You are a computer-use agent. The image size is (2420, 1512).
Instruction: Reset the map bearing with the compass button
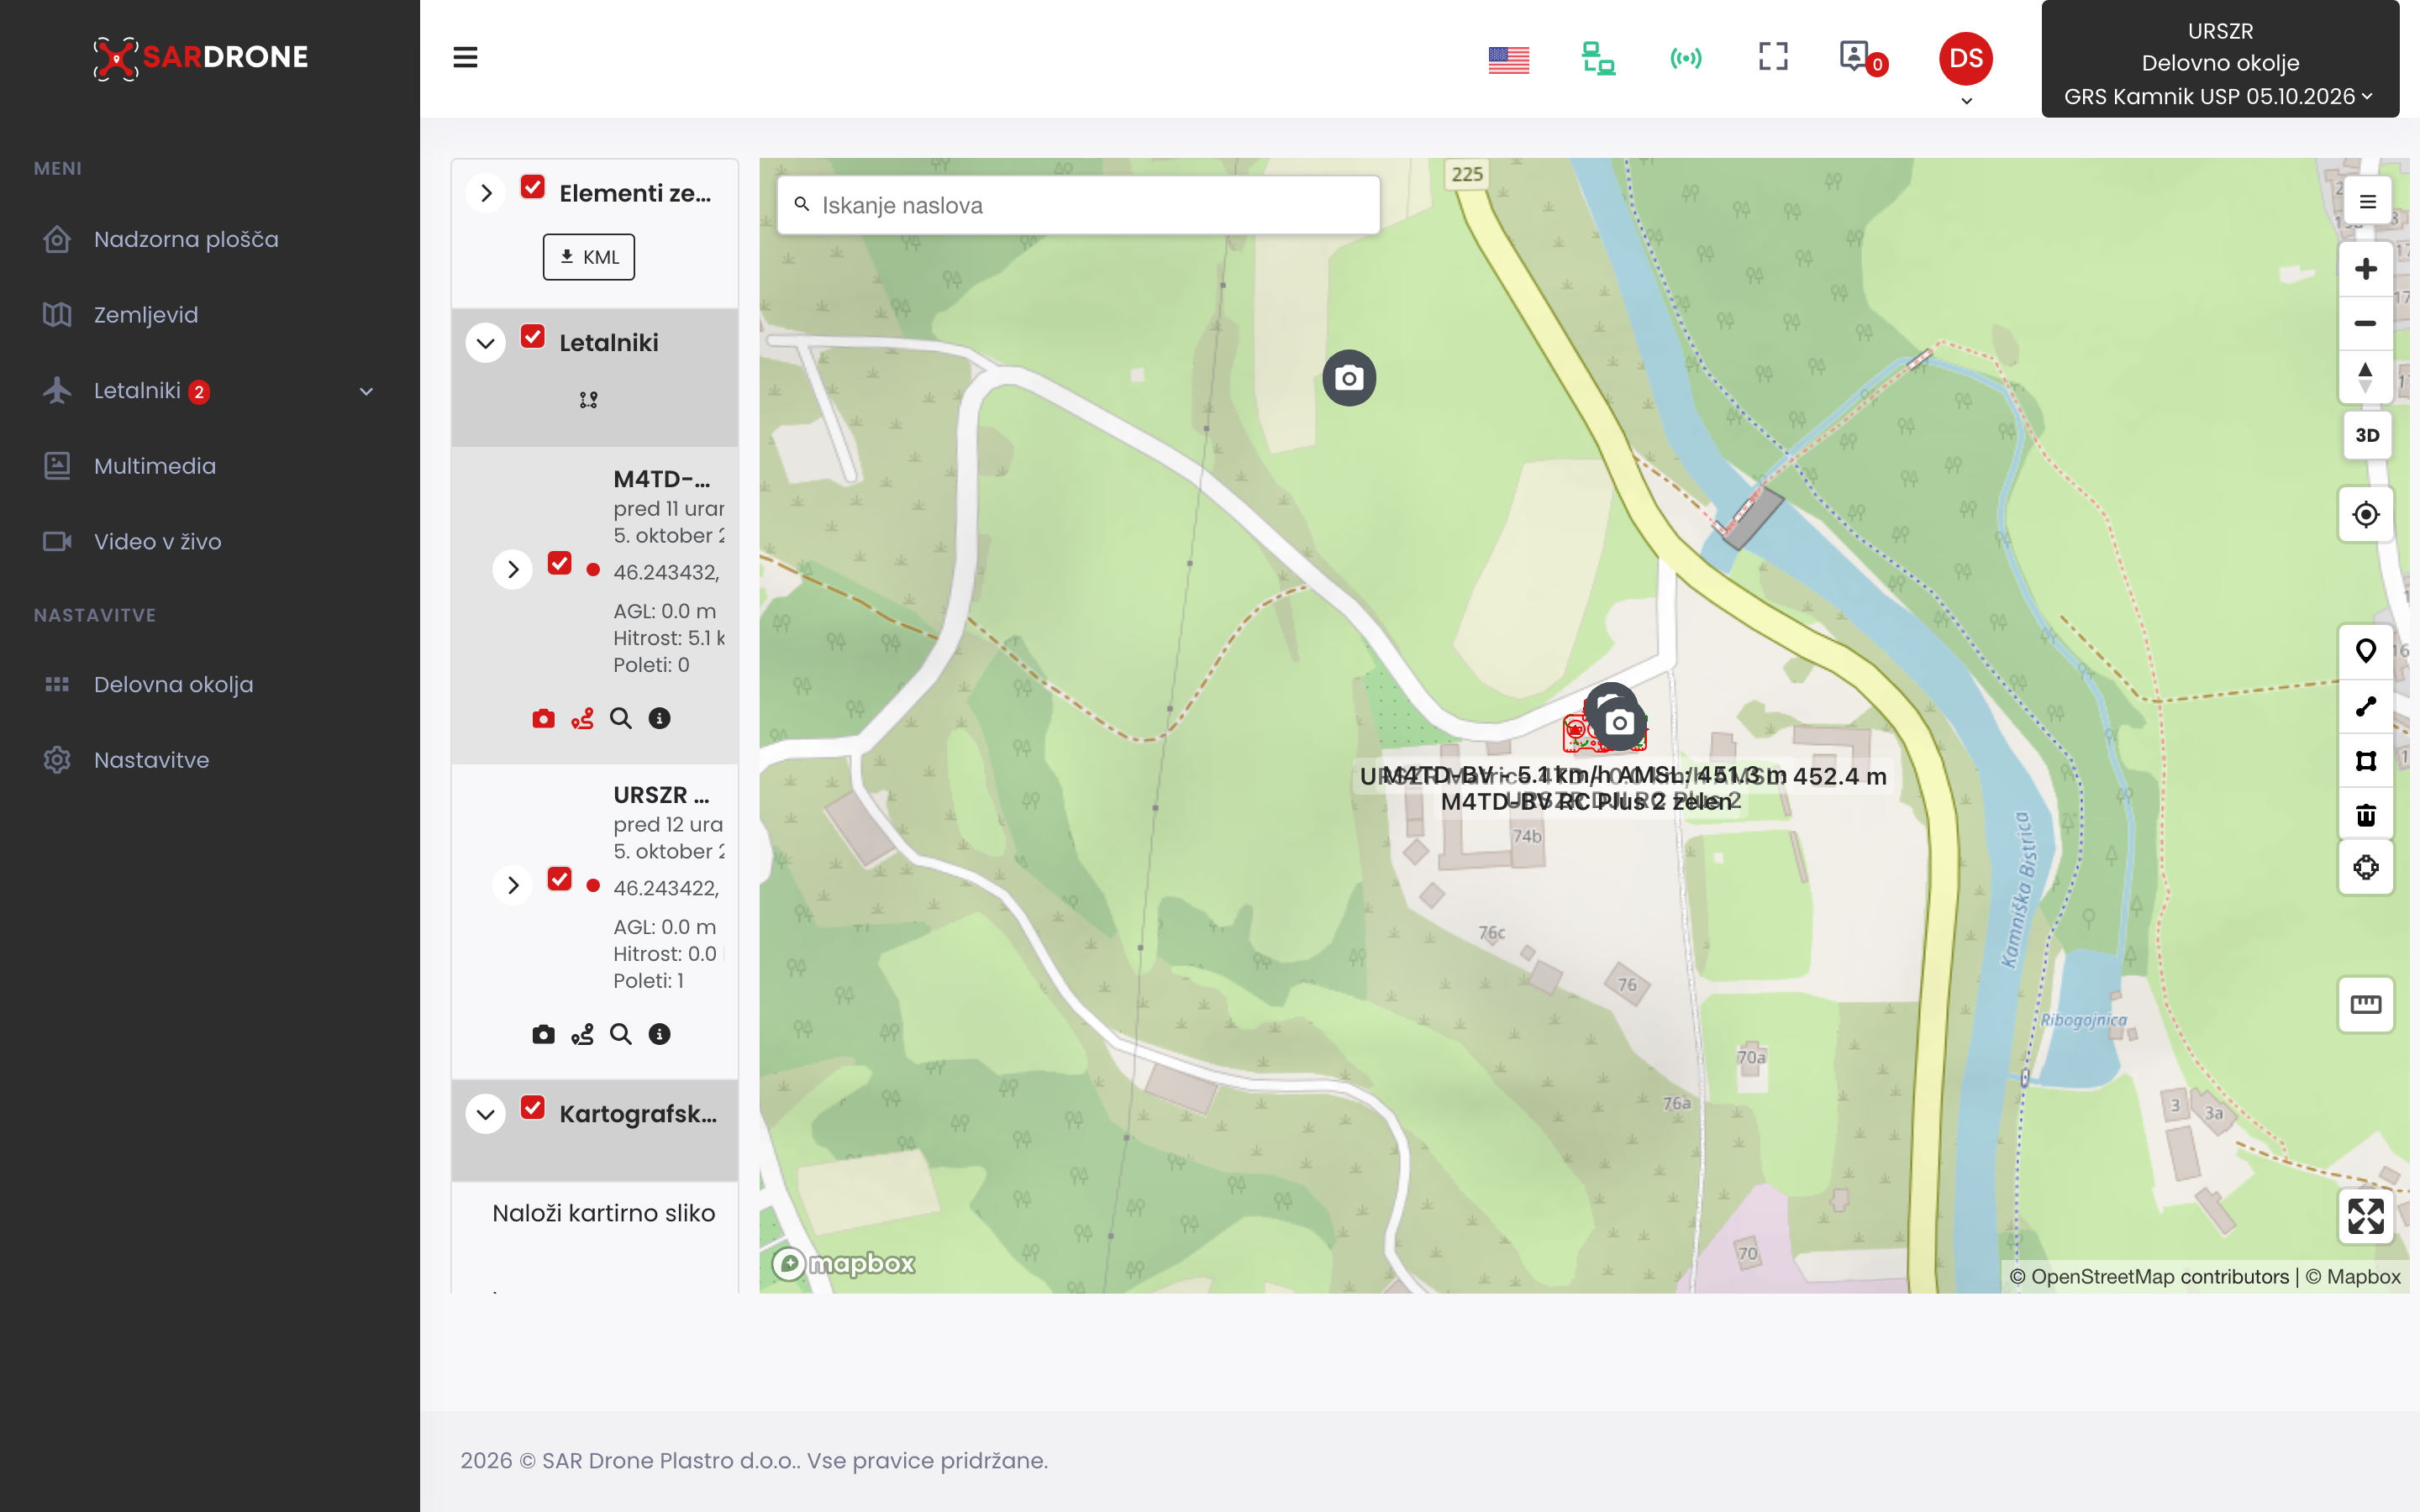[2365, 377]
